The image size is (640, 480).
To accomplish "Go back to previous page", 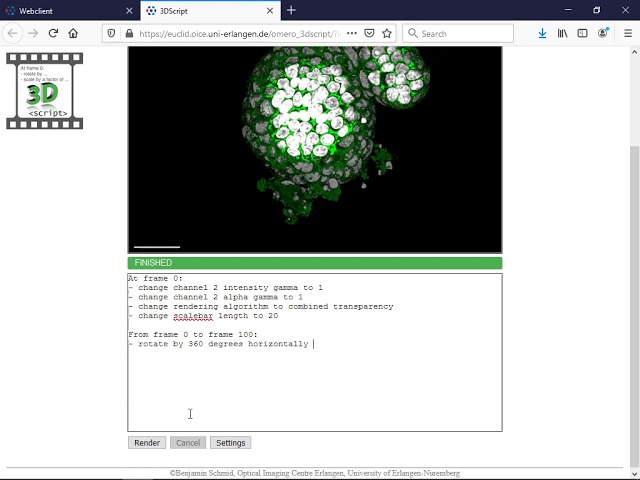I will (x=13, y=33).
